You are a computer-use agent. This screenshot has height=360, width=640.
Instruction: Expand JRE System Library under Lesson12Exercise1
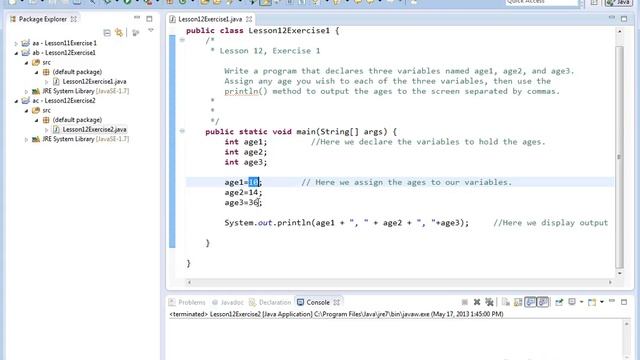click(x=27, y=91)
